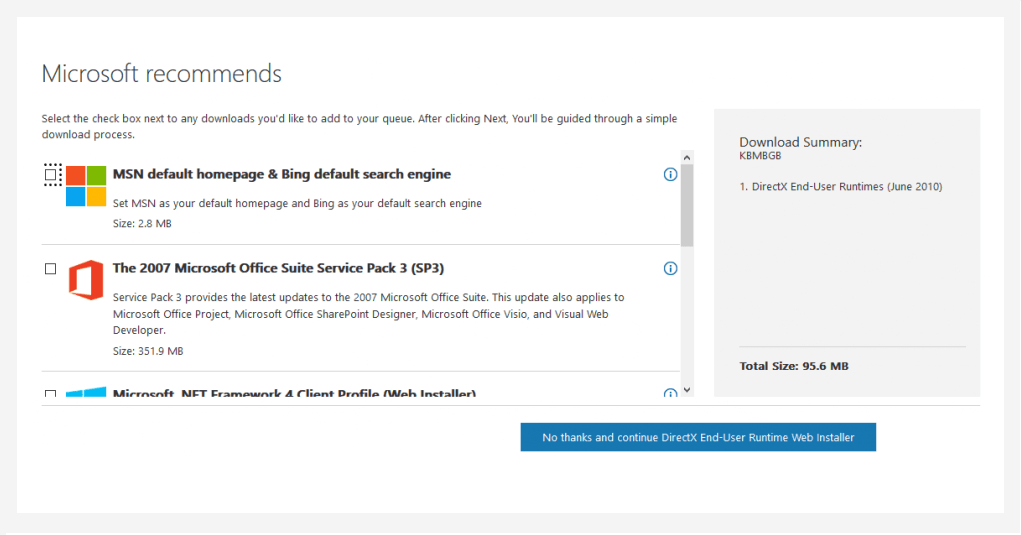
Task: Click DirectX End-User Runtimes entry in summary
Action: (x=841, y=187)
